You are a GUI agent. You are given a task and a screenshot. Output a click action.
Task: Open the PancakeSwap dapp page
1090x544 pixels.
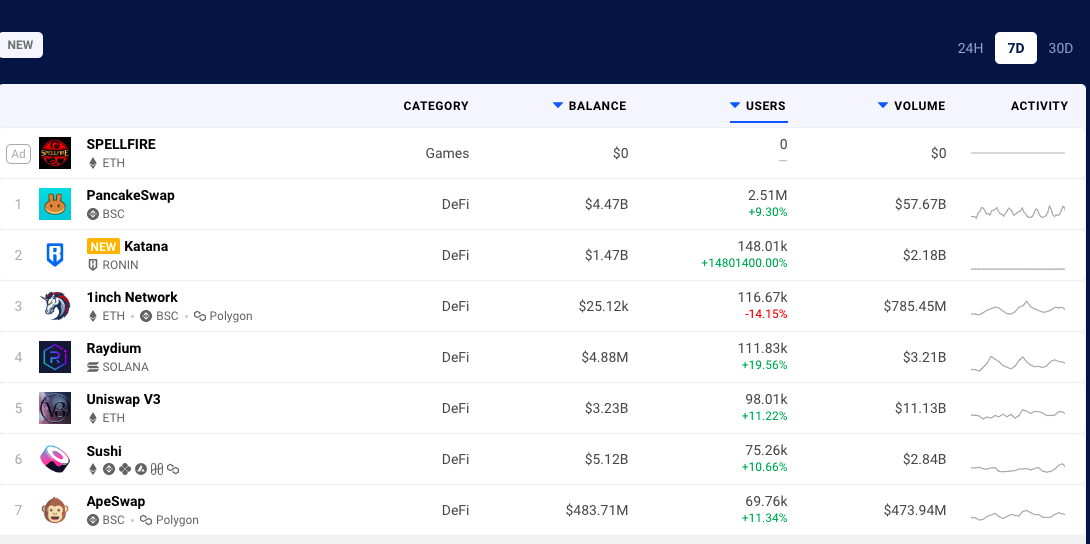pos(131,195)
